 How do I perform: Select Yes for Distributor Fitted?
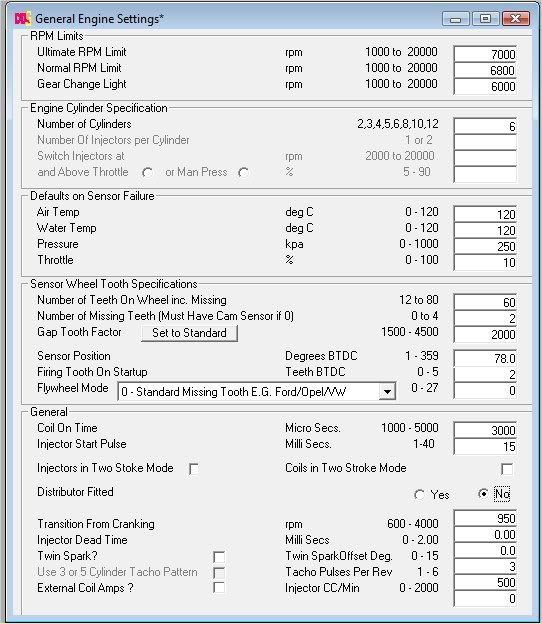coord(419,495)
